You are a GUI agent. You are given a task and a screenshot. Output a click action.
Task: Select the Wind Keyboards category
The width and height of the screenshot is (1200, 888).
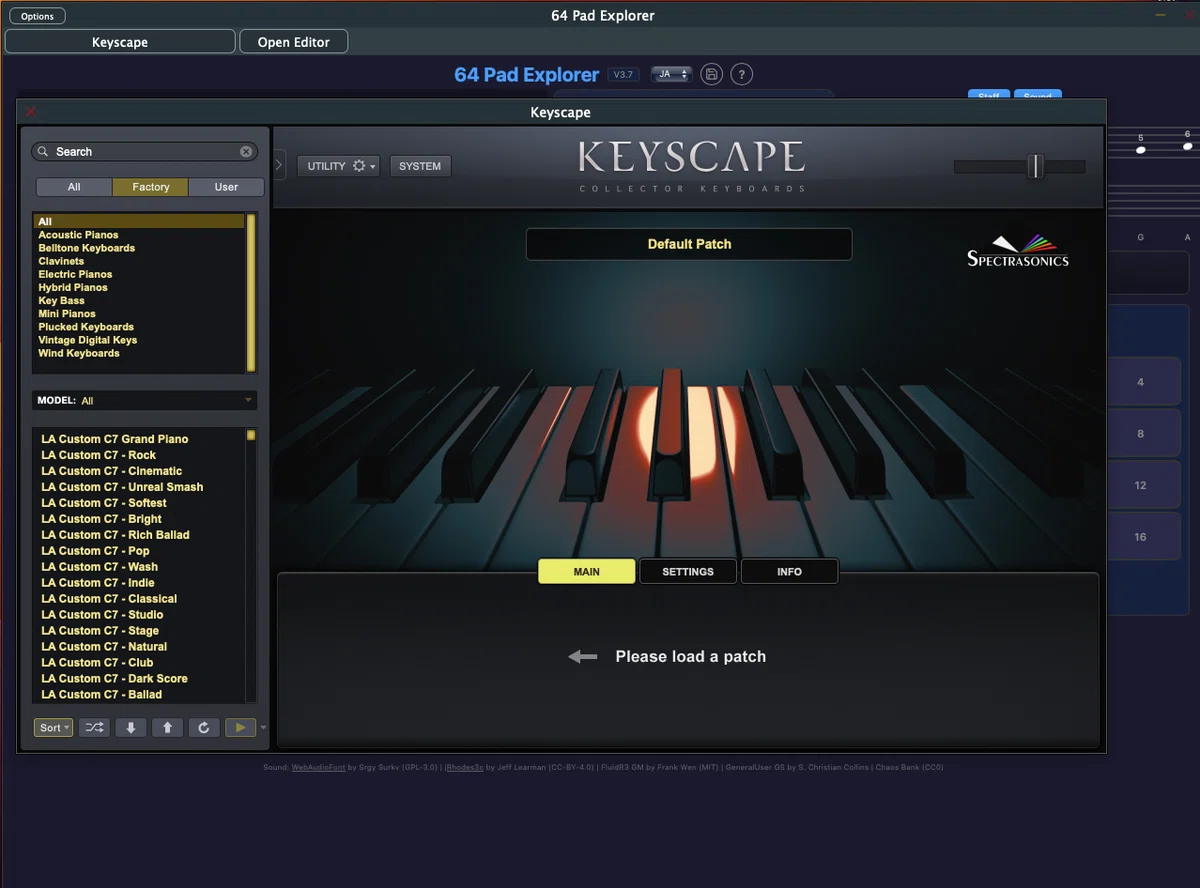point(79,353)
